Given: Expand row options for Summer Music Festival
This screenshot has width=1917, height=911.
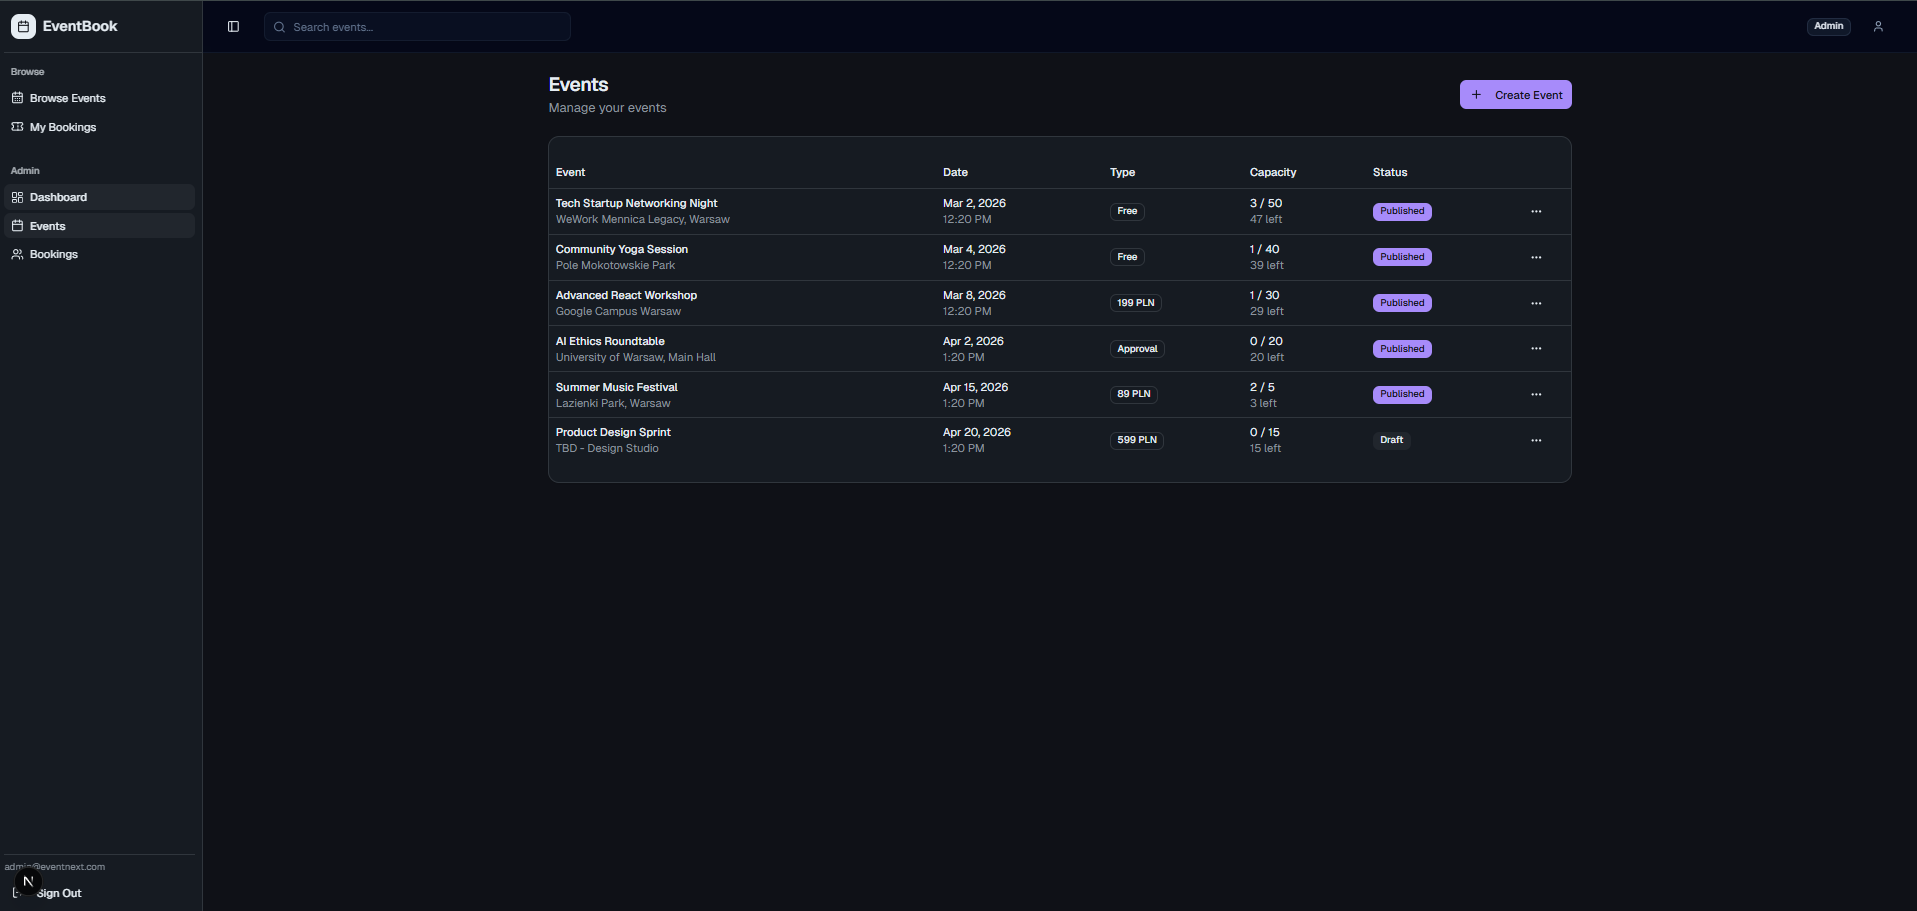Looking at the screenshot, I should [1535, 395].
